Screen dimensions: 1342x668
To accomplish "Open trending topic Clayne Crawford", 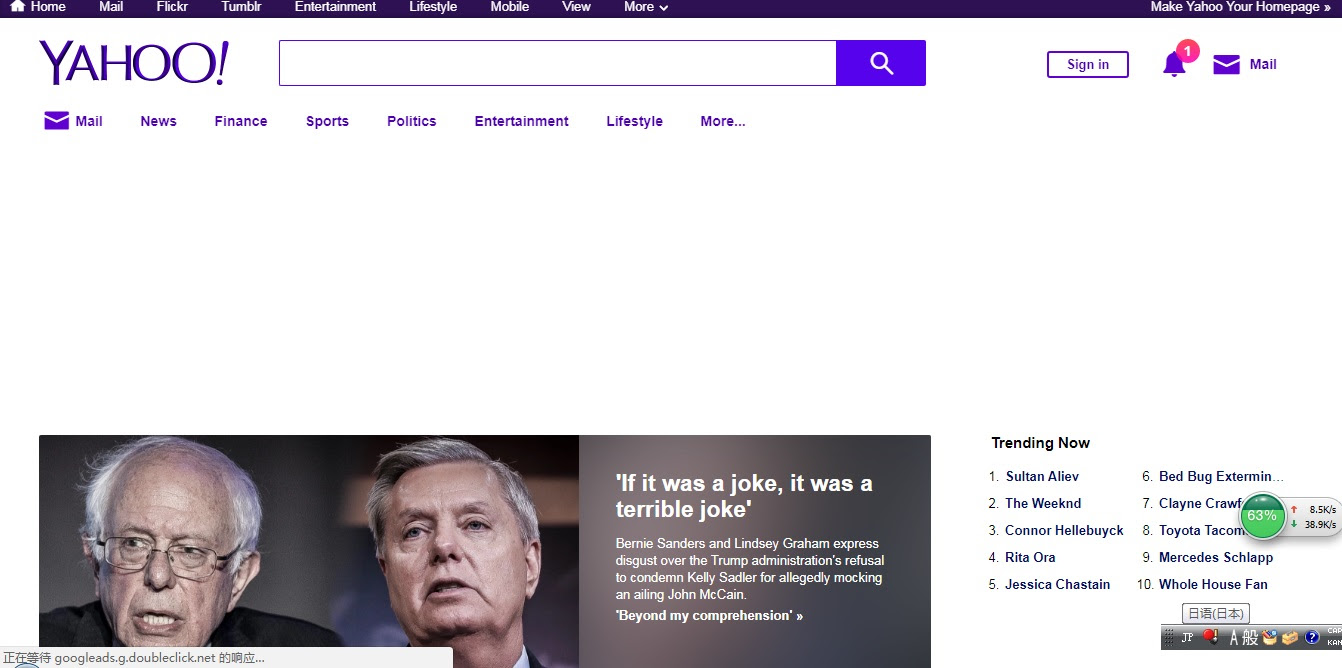I will tap(1200, 503).
